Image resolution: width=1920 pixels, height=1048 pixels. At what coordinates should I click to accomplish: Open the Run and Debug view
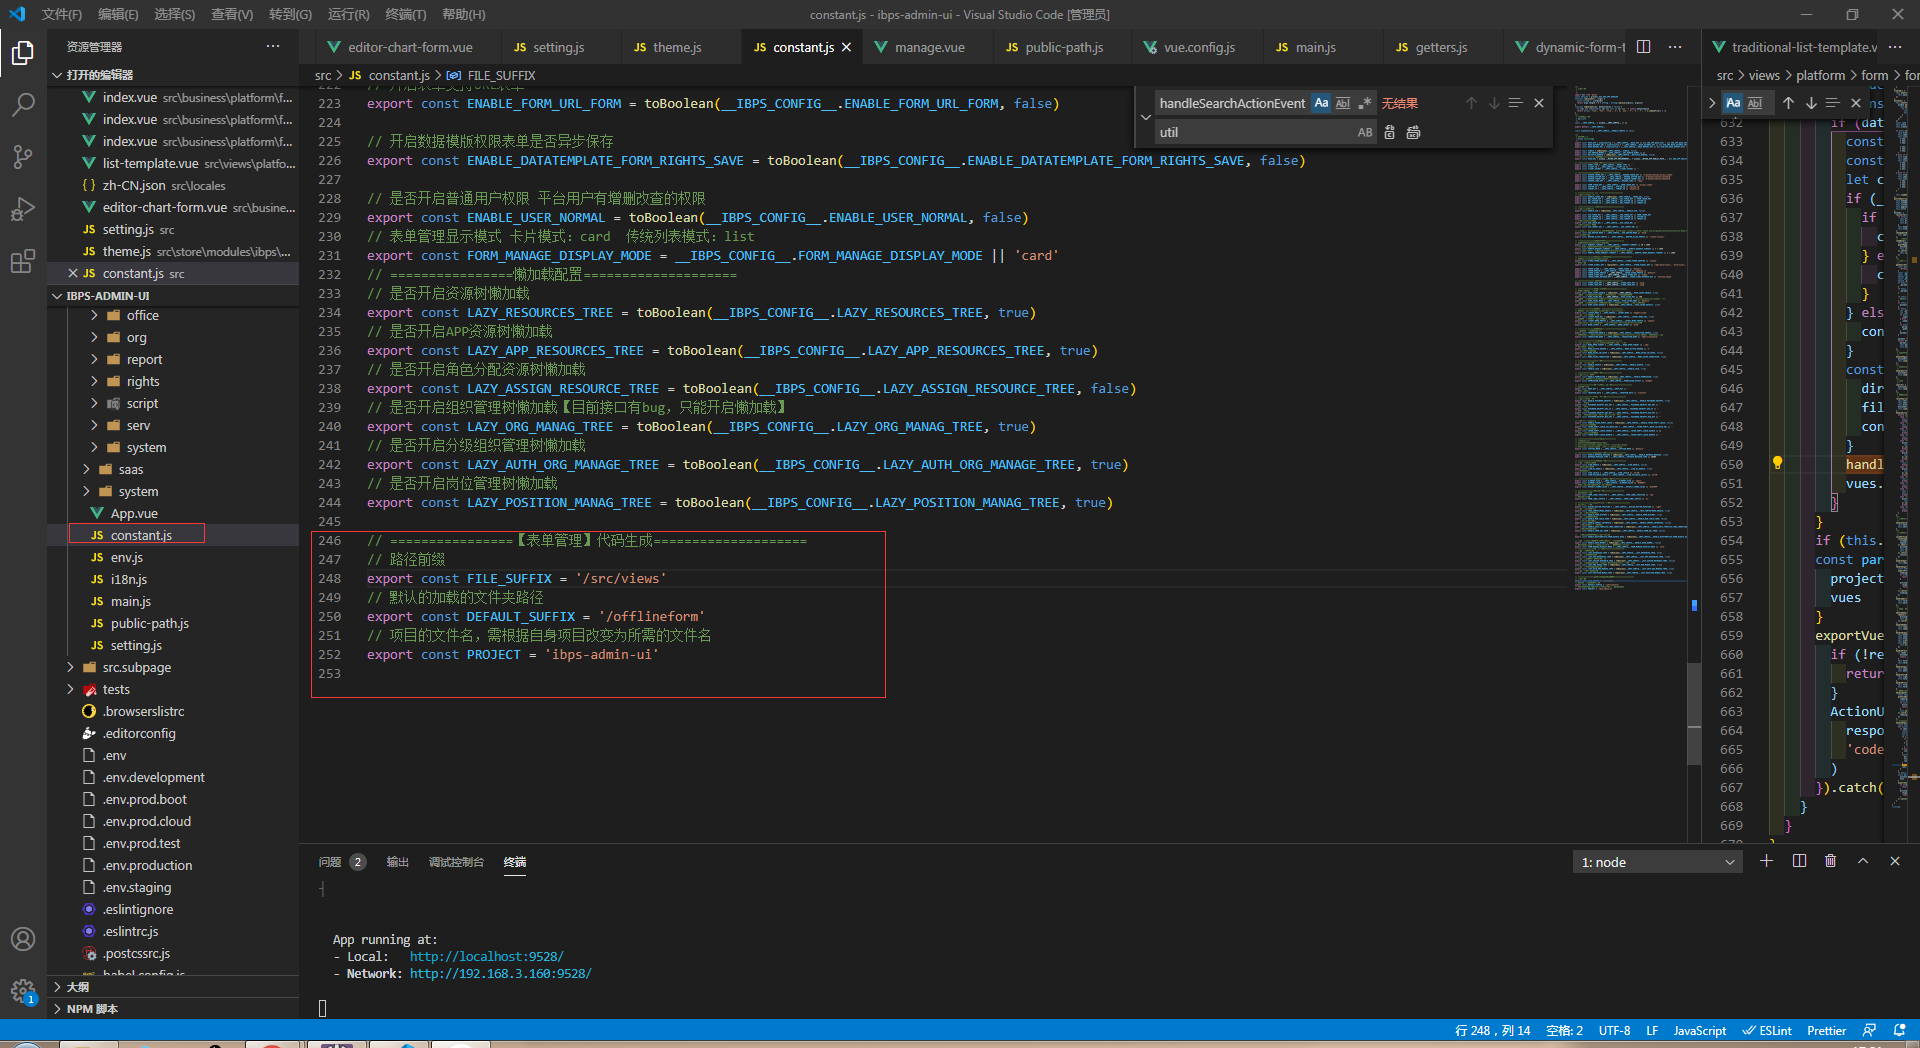click(22, 209)
